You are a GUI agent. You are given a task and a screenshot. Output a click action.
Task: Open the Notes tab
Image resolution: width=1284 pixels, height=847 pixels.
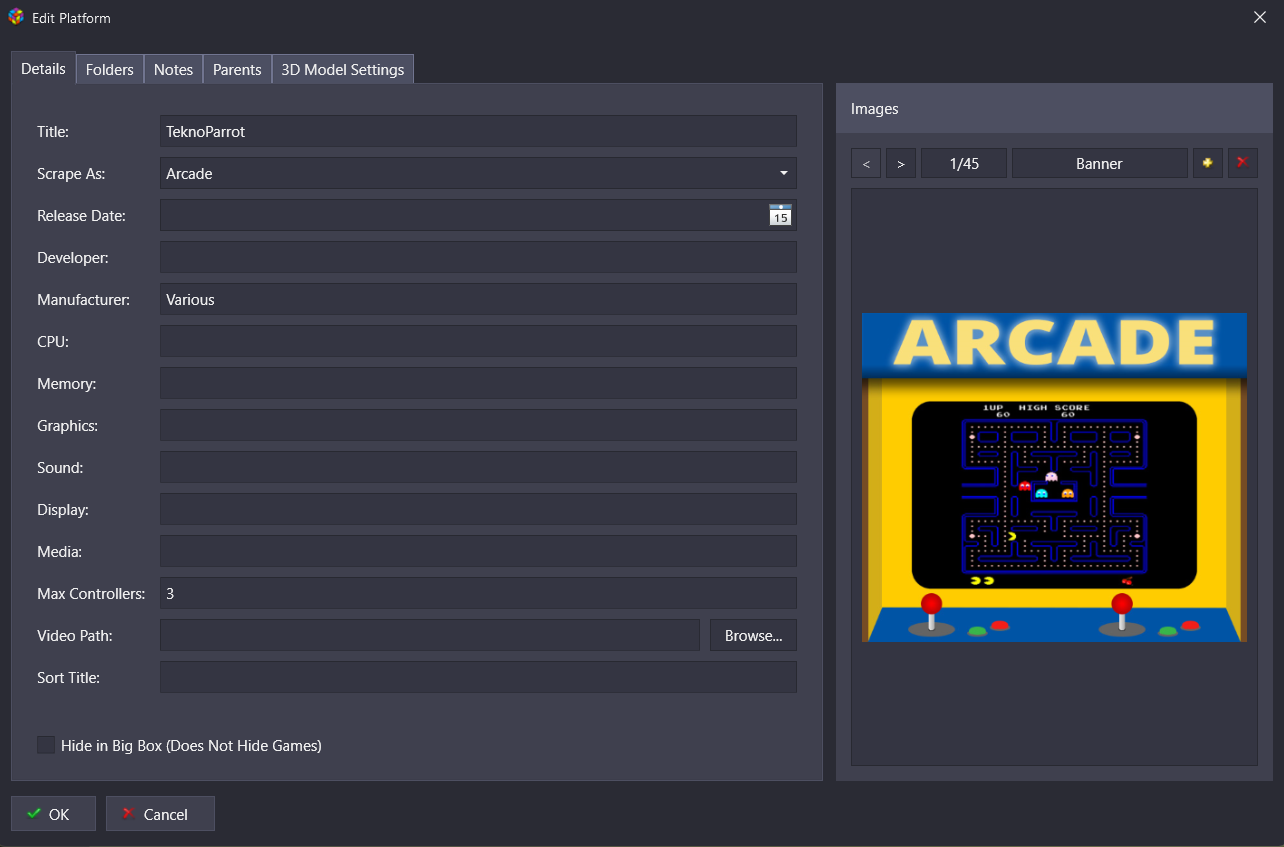tap(173, 69)
